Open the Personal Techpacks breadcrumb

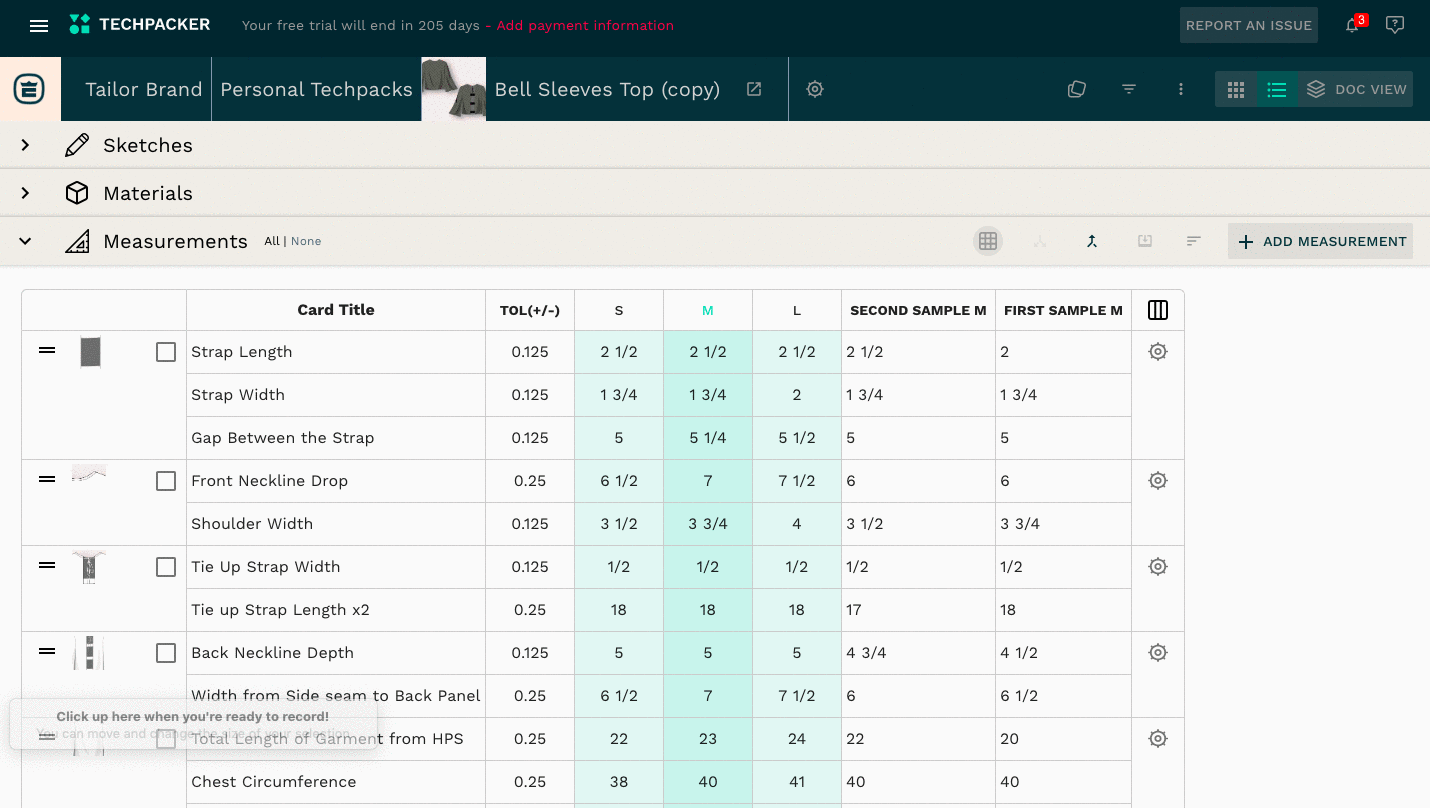tap(316, 89)
